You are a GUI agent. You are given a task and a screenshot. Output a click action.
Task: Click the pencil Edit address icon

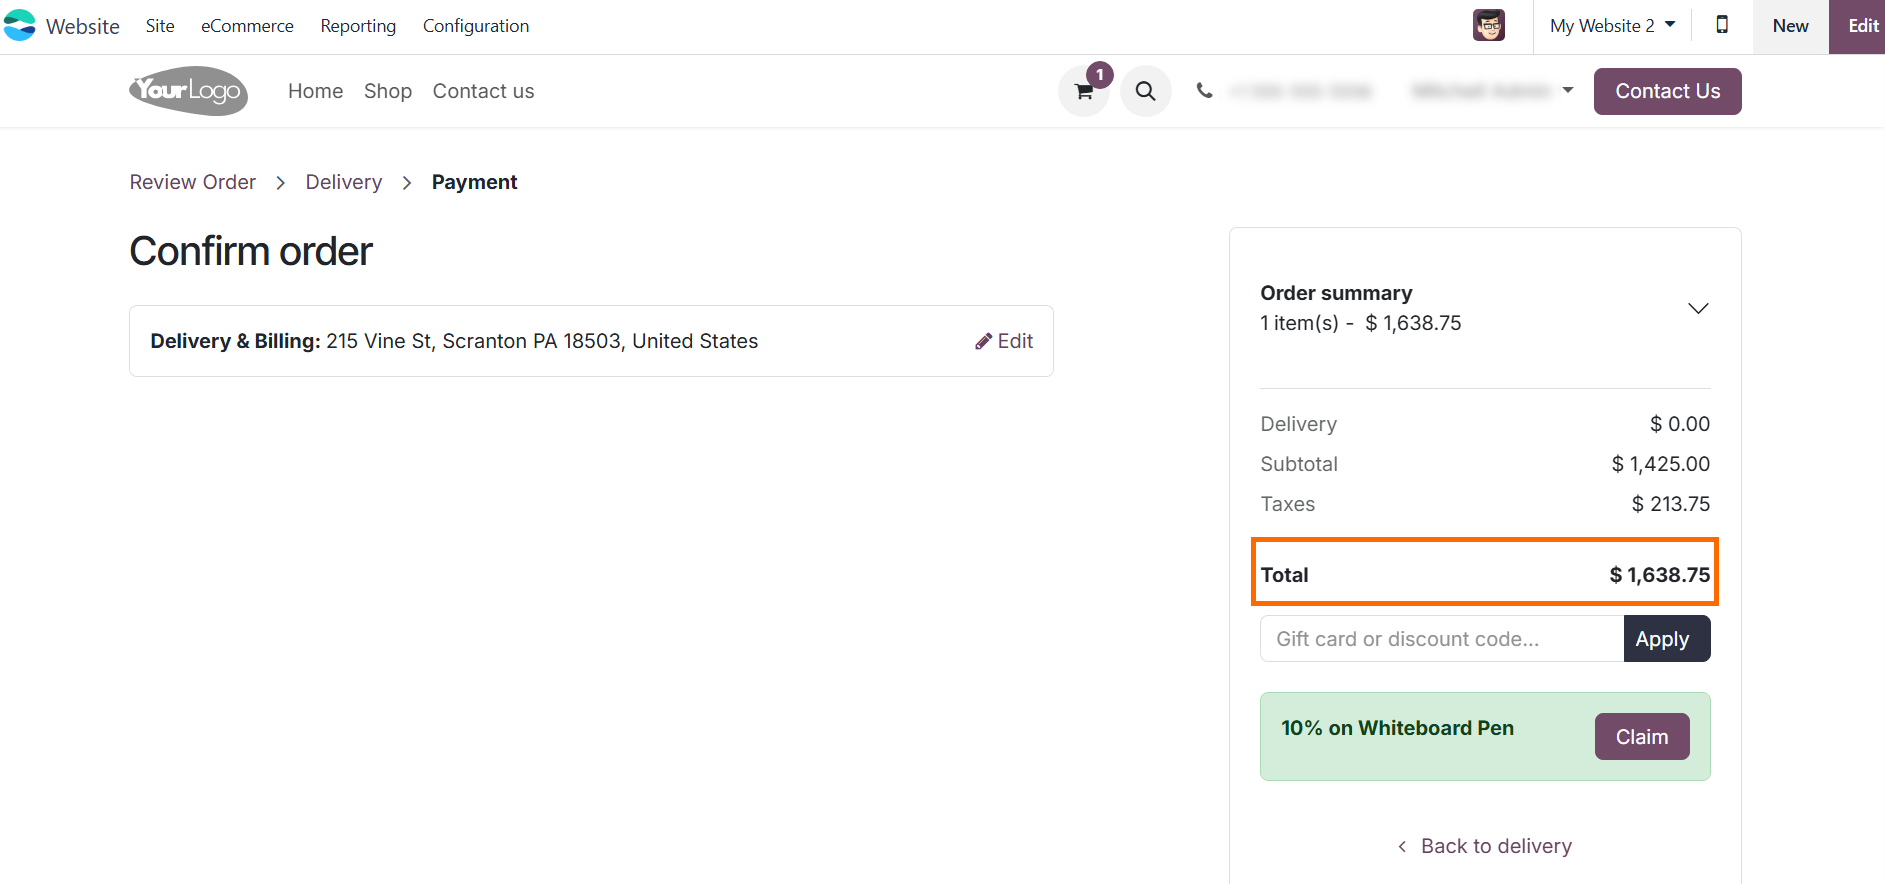pyautogui.click(x=983, y=341)
